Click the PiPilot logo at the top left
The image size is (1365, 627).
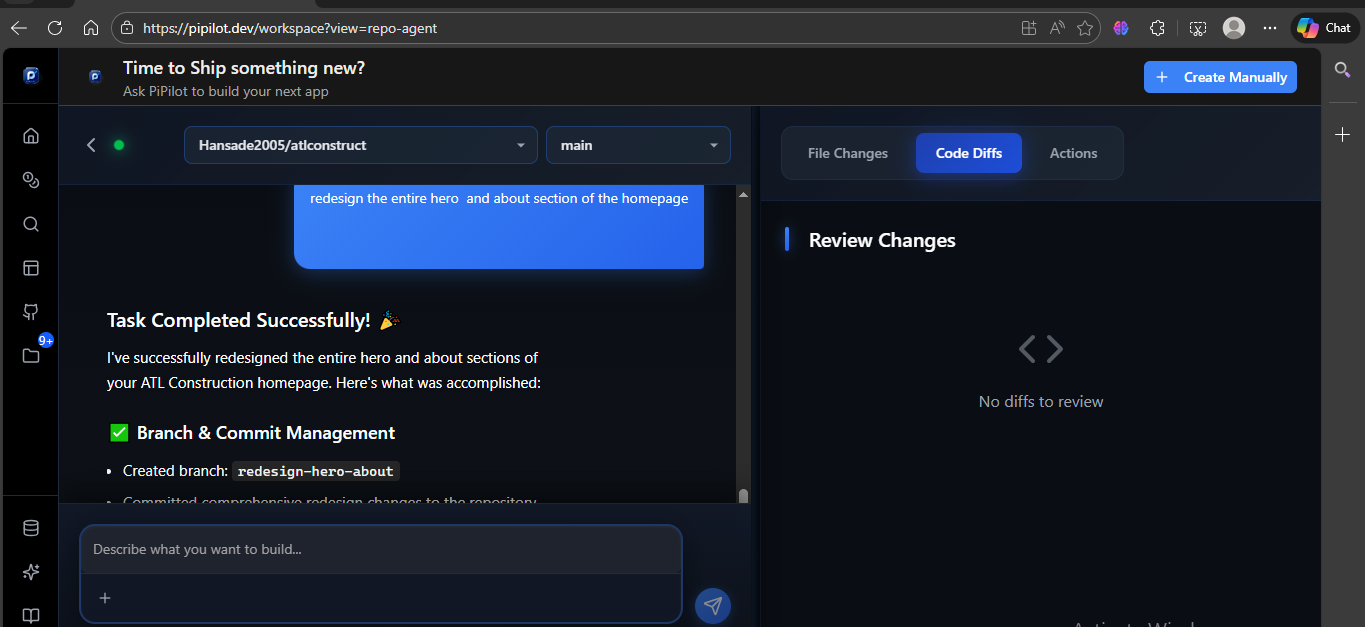[x=30, y=74]
